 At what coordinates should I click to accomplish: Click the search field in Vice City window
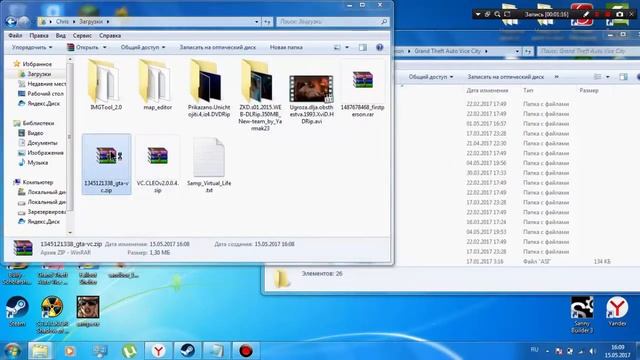click(588, 51)
